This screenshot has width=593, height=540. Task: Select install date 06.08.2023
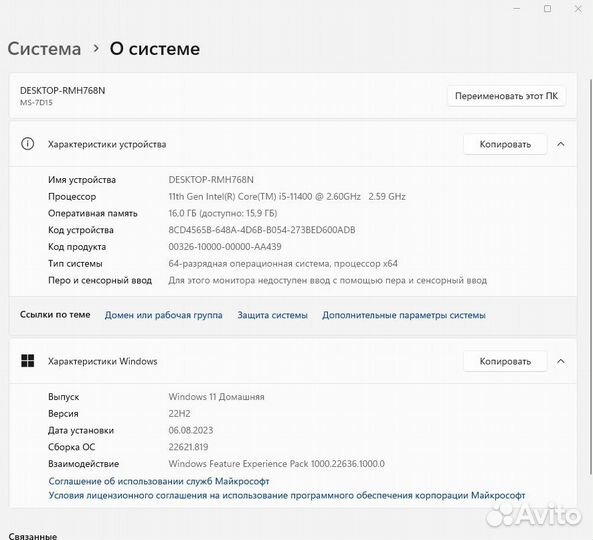191,430
